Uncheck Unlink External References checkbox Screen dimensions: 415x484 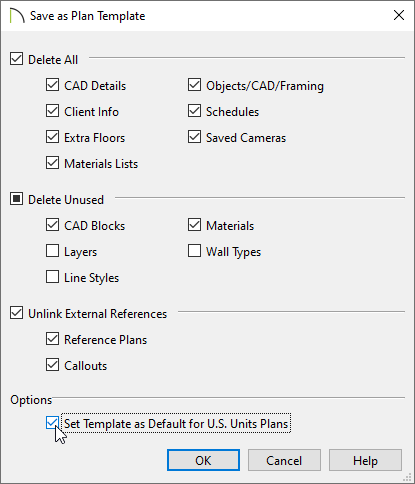click(x=16, y=313)
